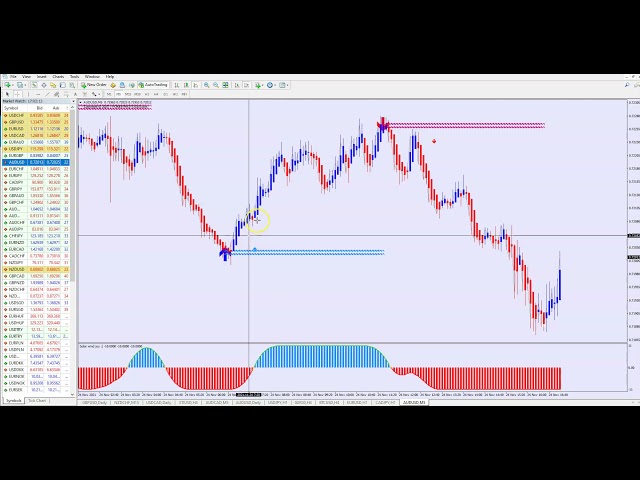This screenshot has width=640, height=480.
Task: Open the Charts menu
Action: click(58, 76)
